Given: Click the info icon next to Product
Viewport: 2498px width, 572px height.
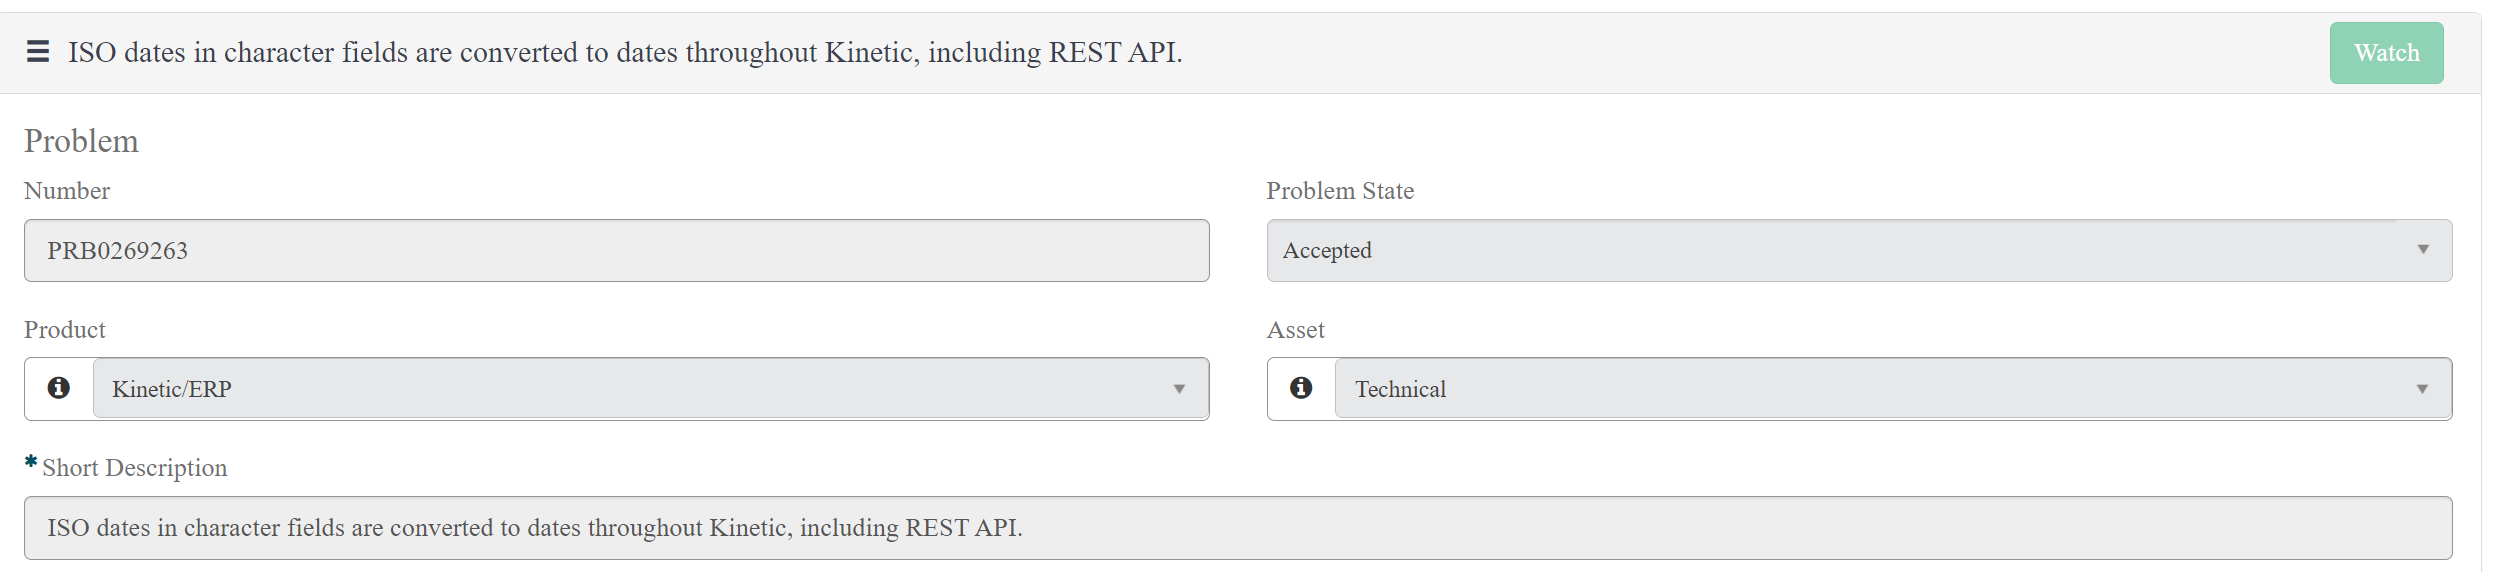Looking at the screenshot, I should (59, 388).
